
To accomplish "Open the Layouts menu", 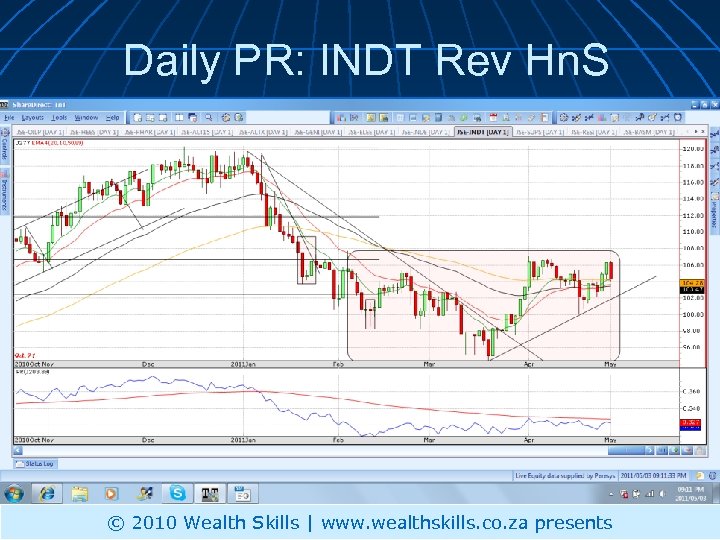I will [33, 118].
